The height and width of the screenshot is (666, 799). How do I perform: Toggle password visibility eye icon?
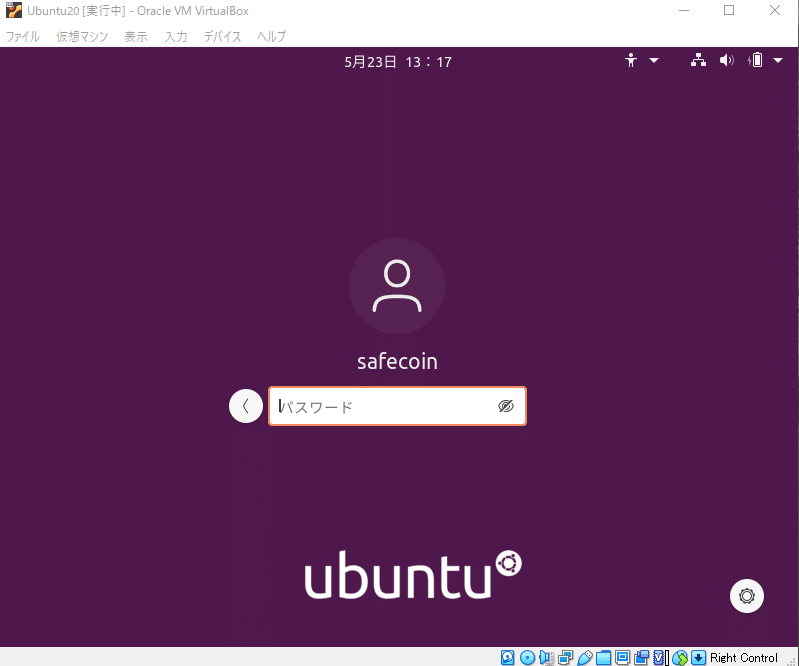click(x=505, y=406)
